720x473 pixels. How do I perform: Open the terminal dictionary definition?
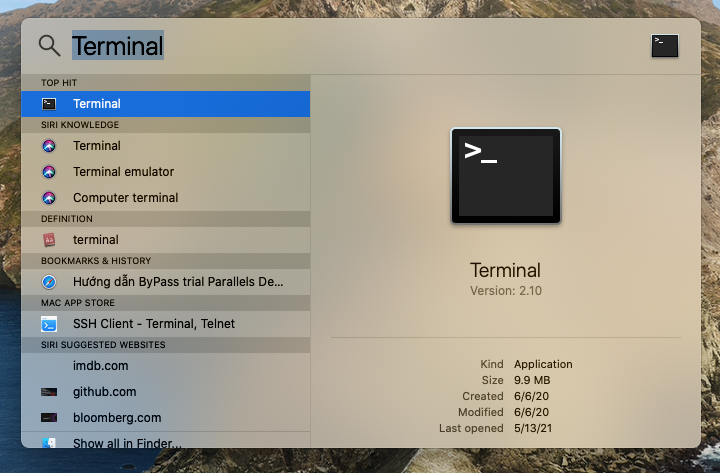click(x=96, y=240)
